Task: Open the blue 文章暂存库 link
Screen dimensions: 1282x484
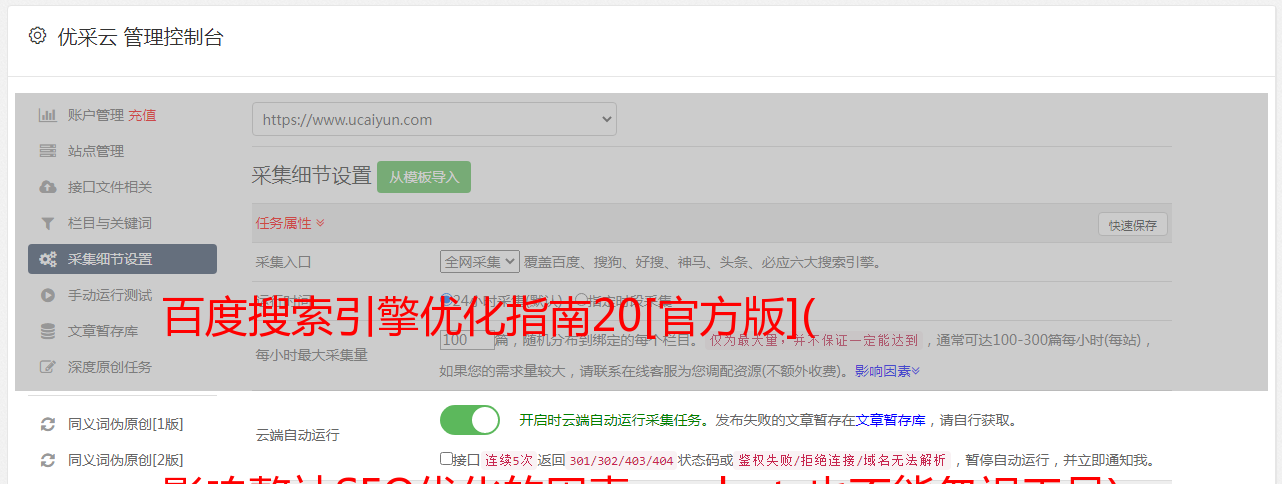Action: [x=890, y=421]
